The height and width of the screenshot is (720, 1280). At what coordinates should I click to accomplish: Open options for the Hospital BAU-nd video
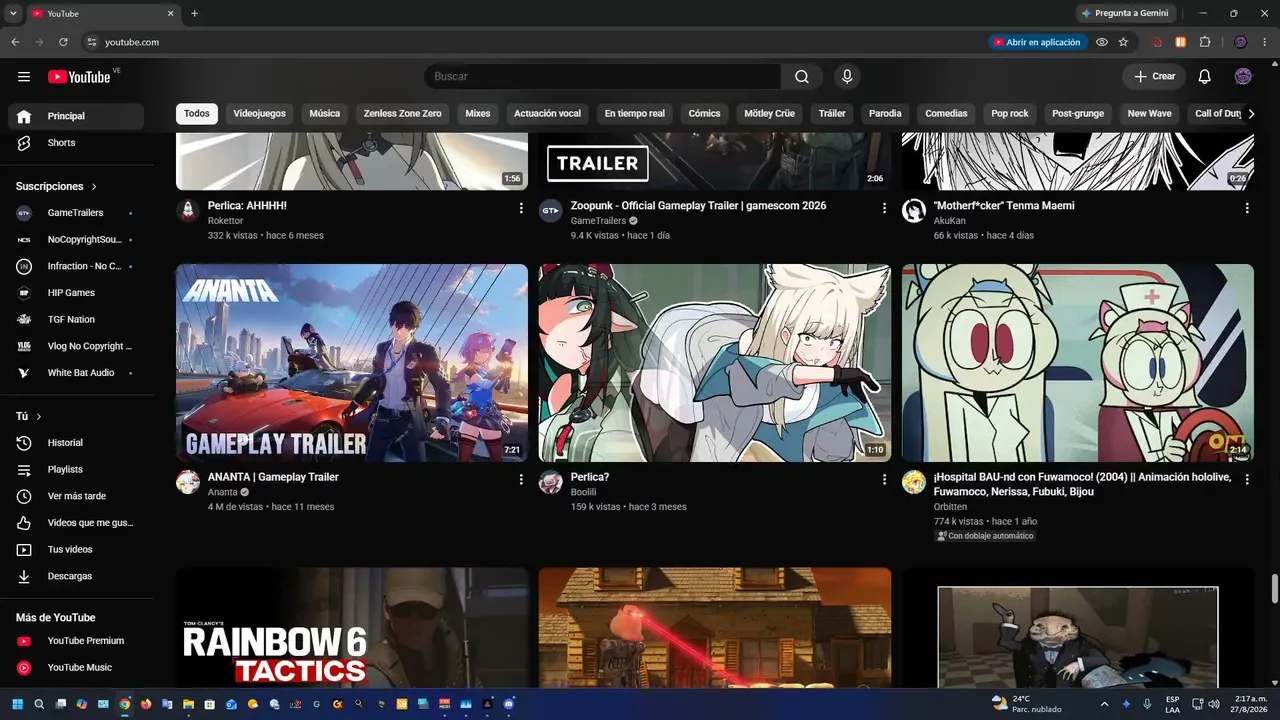(1247, 479)
